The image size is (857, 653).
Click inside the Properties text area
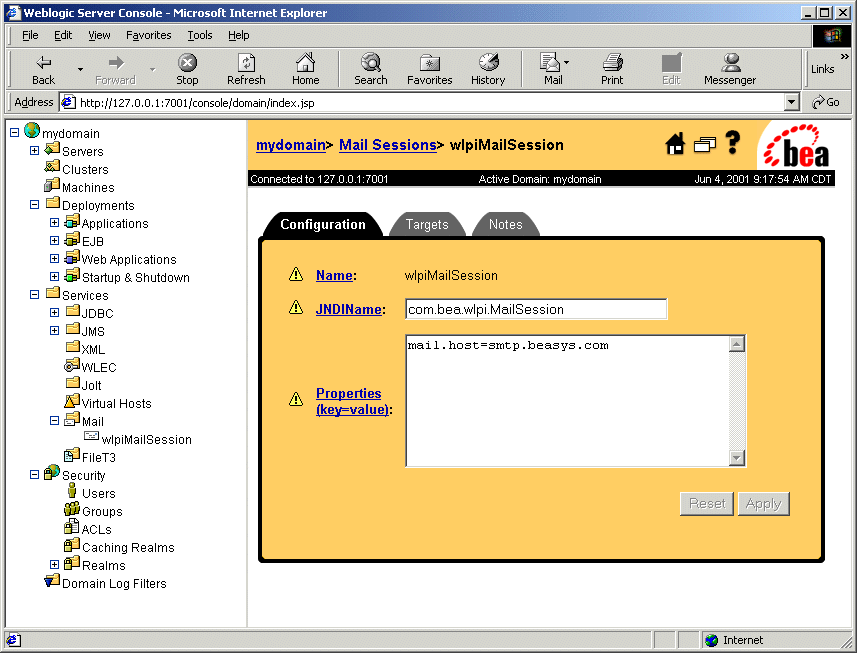(x=567, y=401)
